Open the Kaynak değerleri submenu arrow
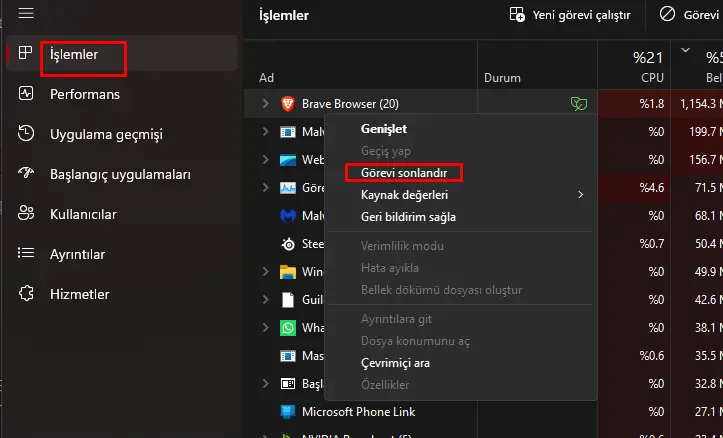Viewport: 723px width, 438px height. pos(581,195)
